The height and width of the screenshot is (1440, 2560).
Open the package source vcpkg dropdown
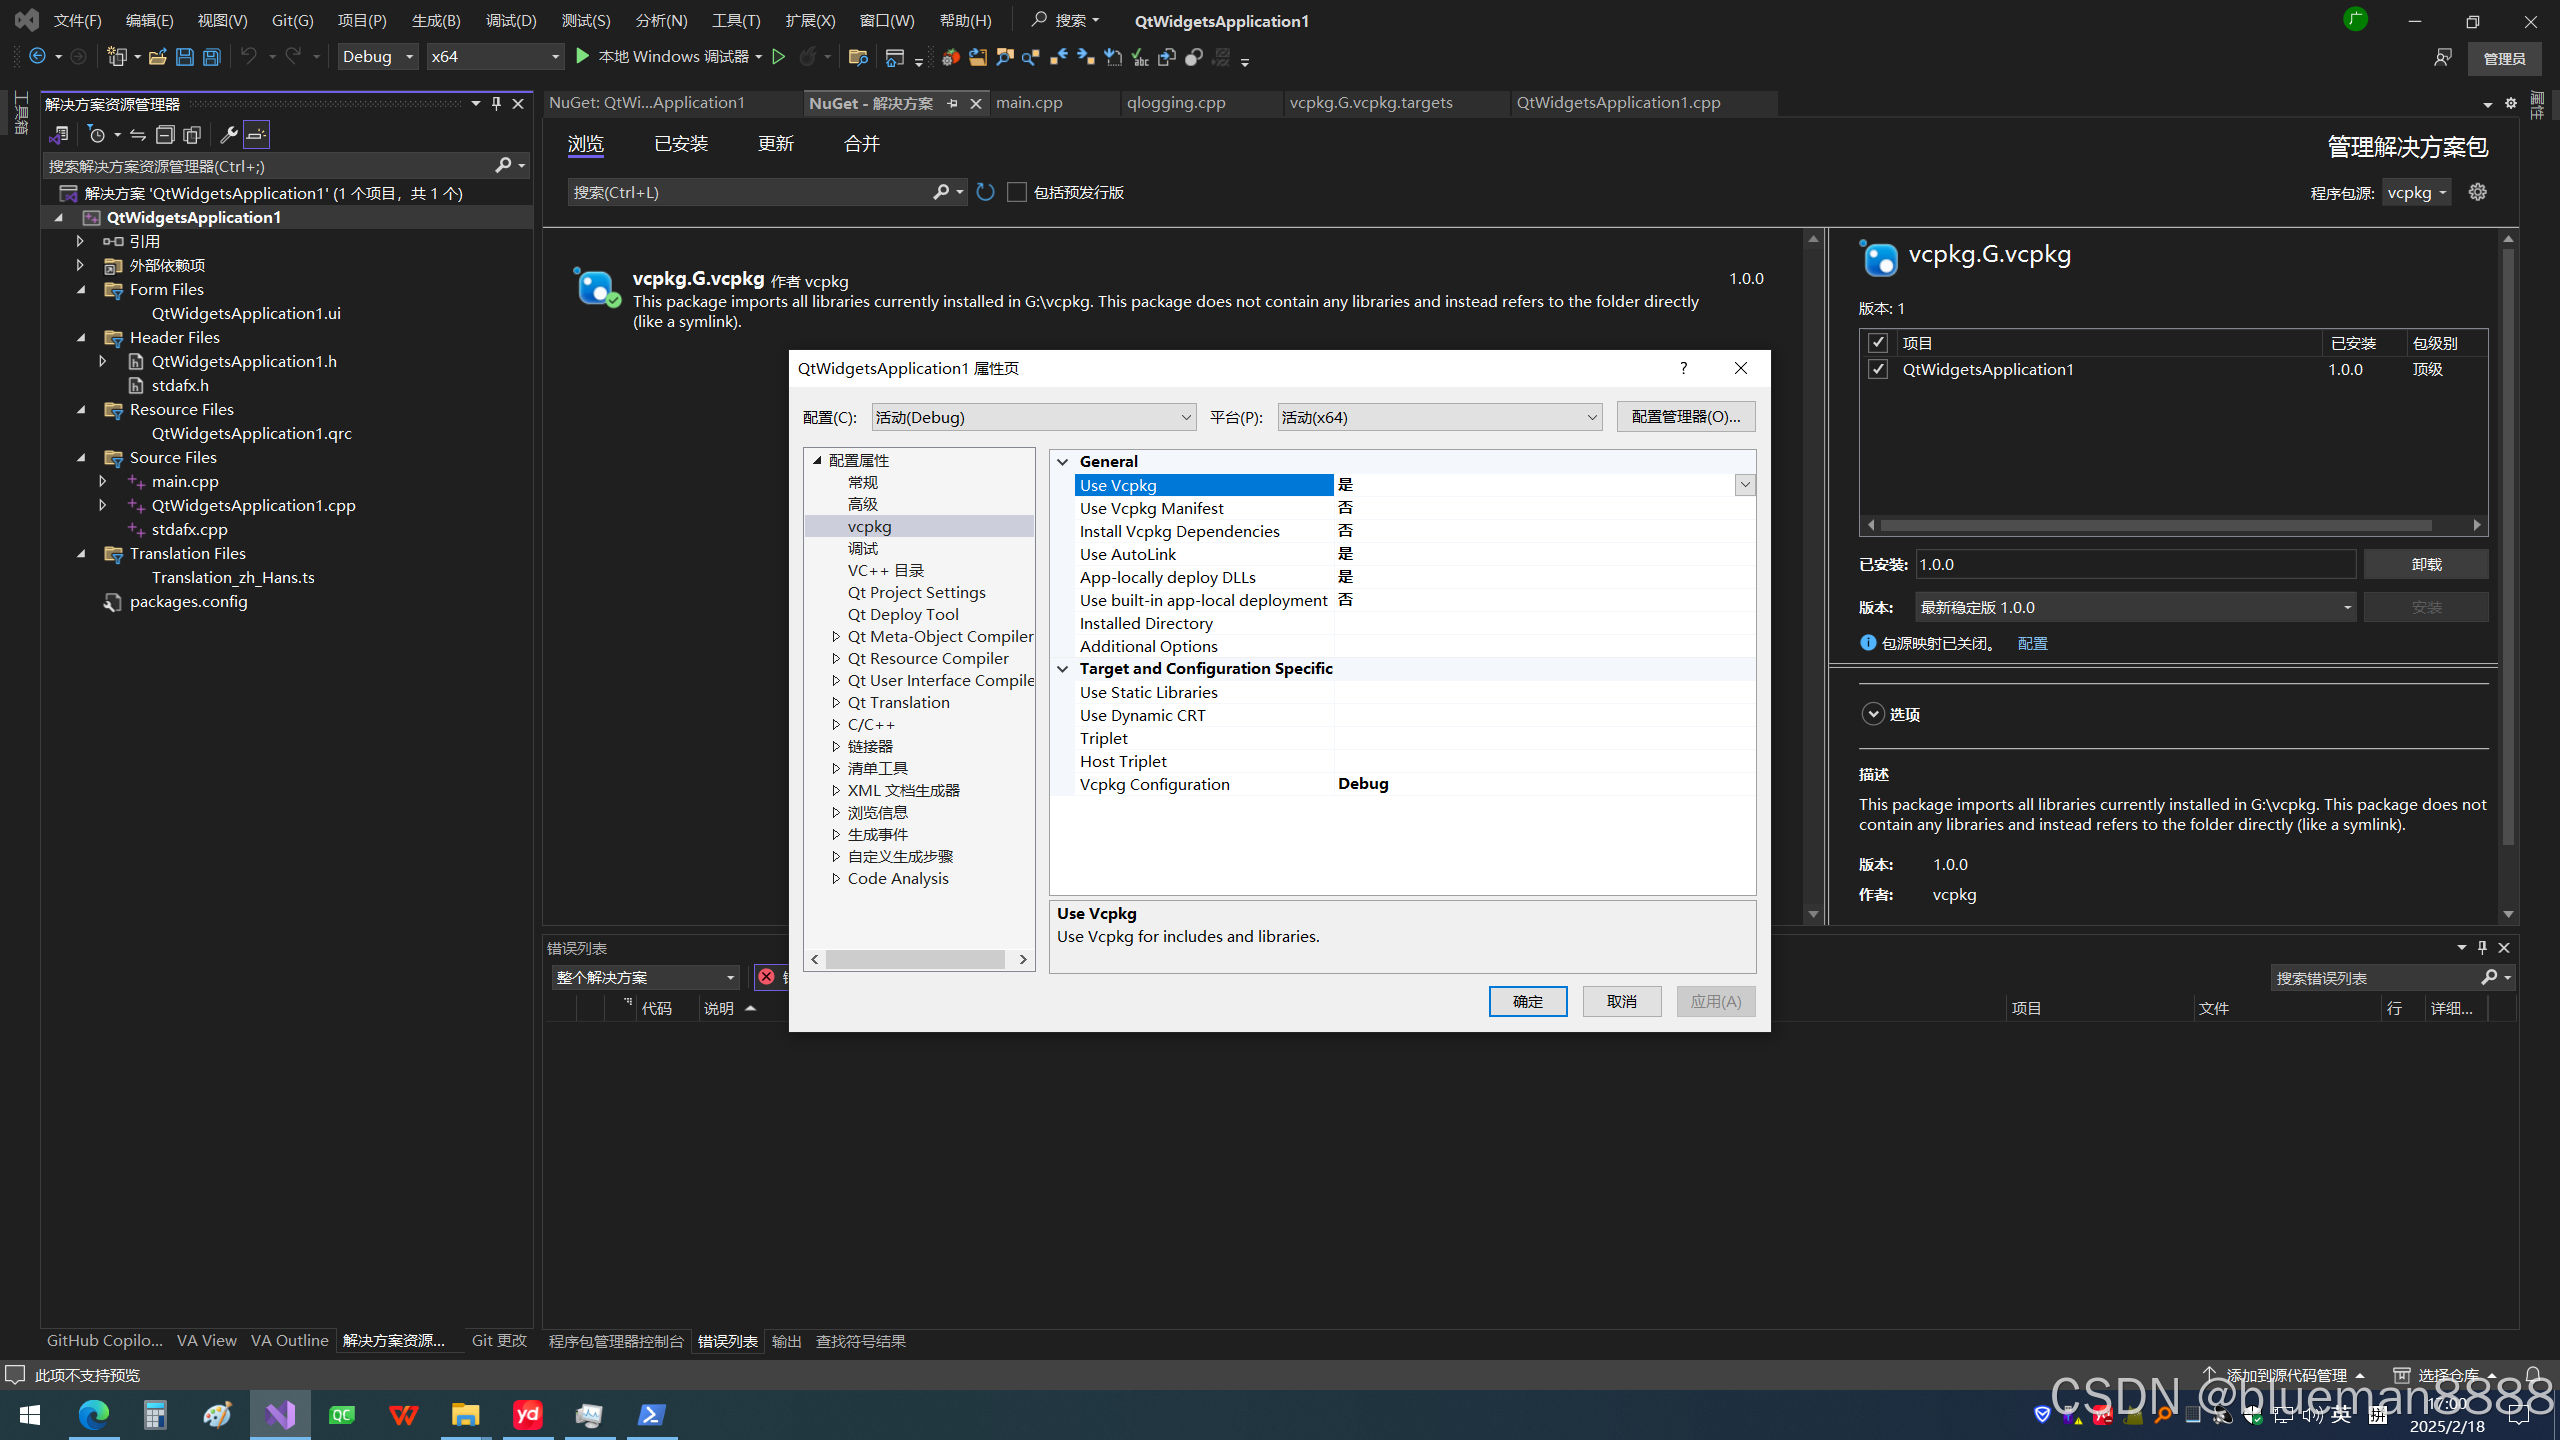[x=2417, y=192]
